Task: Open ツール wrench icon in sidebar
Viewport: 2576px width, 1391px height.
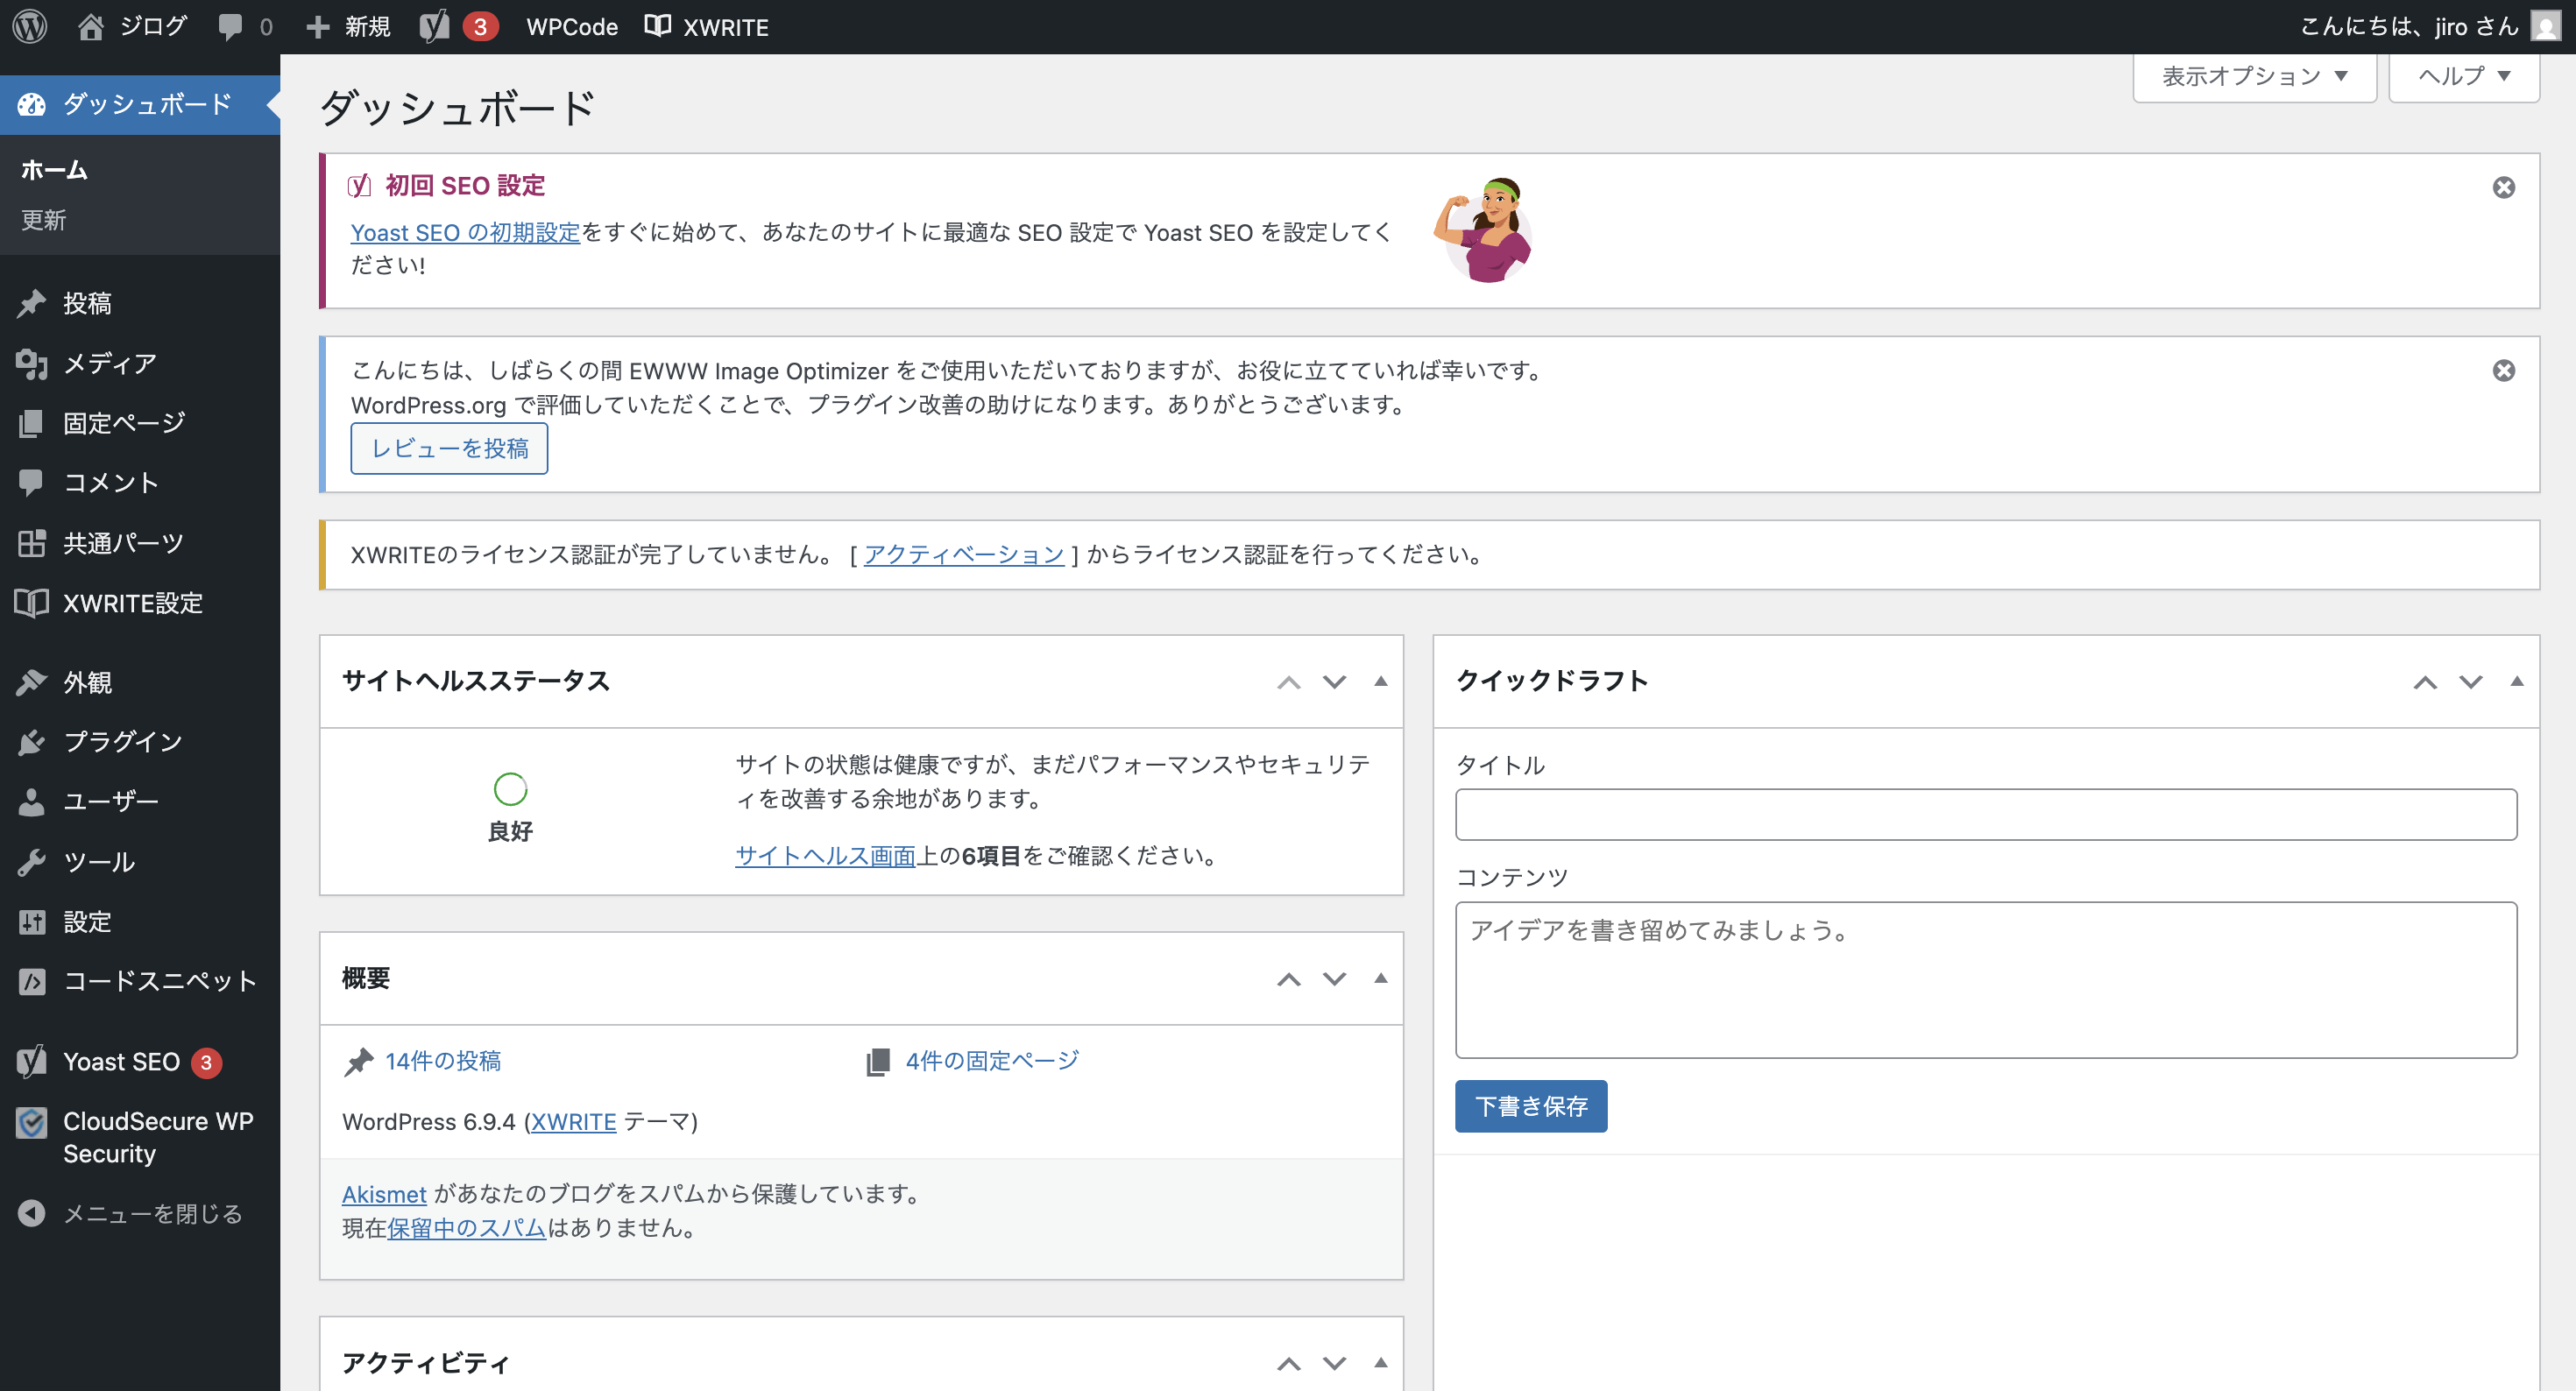Action: [x=32, y=861]
